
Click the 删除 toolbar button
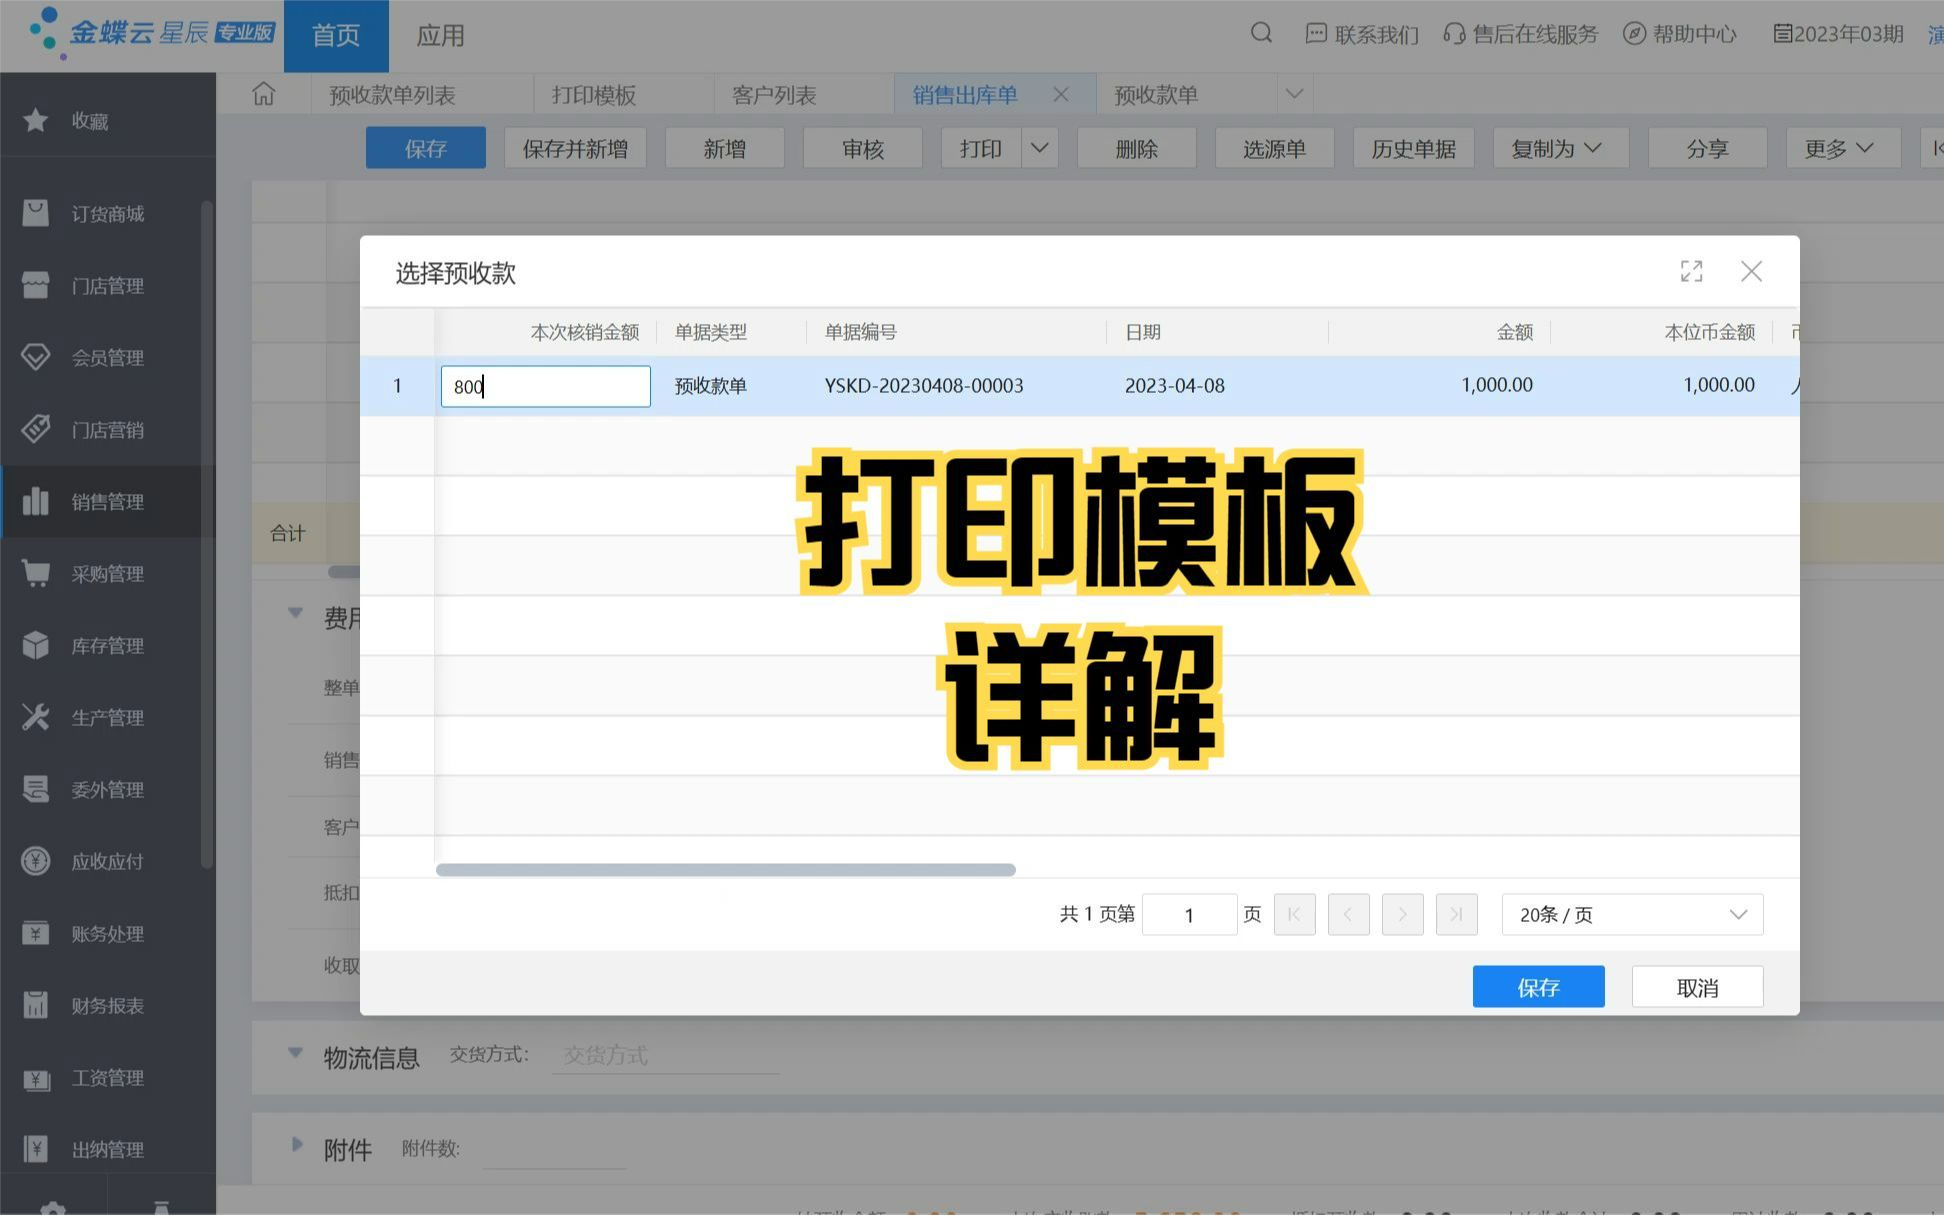coord(1137,148)
